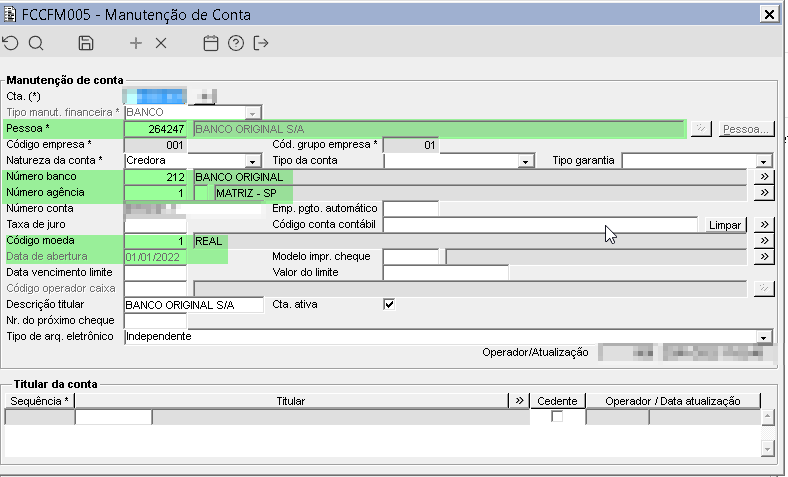Tick the Cedente checkbox in titular grid
788x477 pixels.
click(x=557, y=416)
